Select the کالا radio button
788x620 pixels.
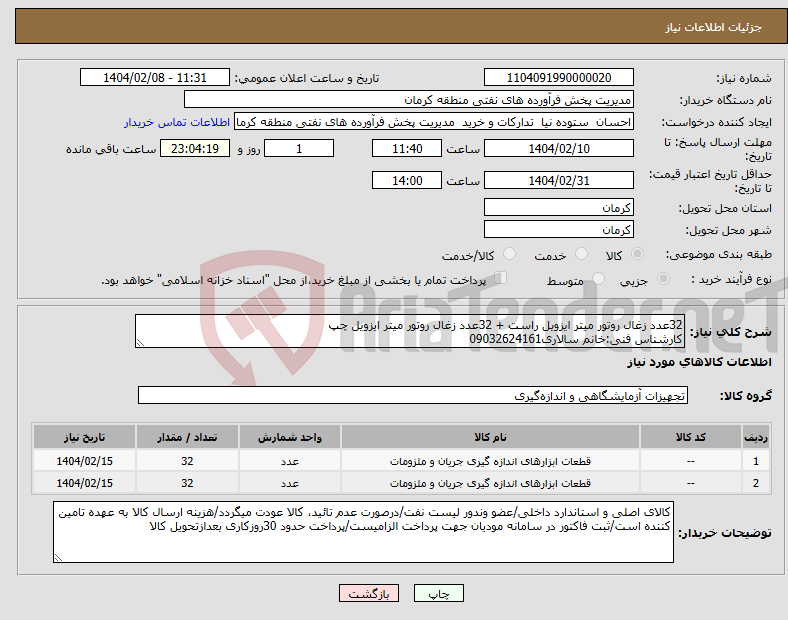click(x=637, y=254)
